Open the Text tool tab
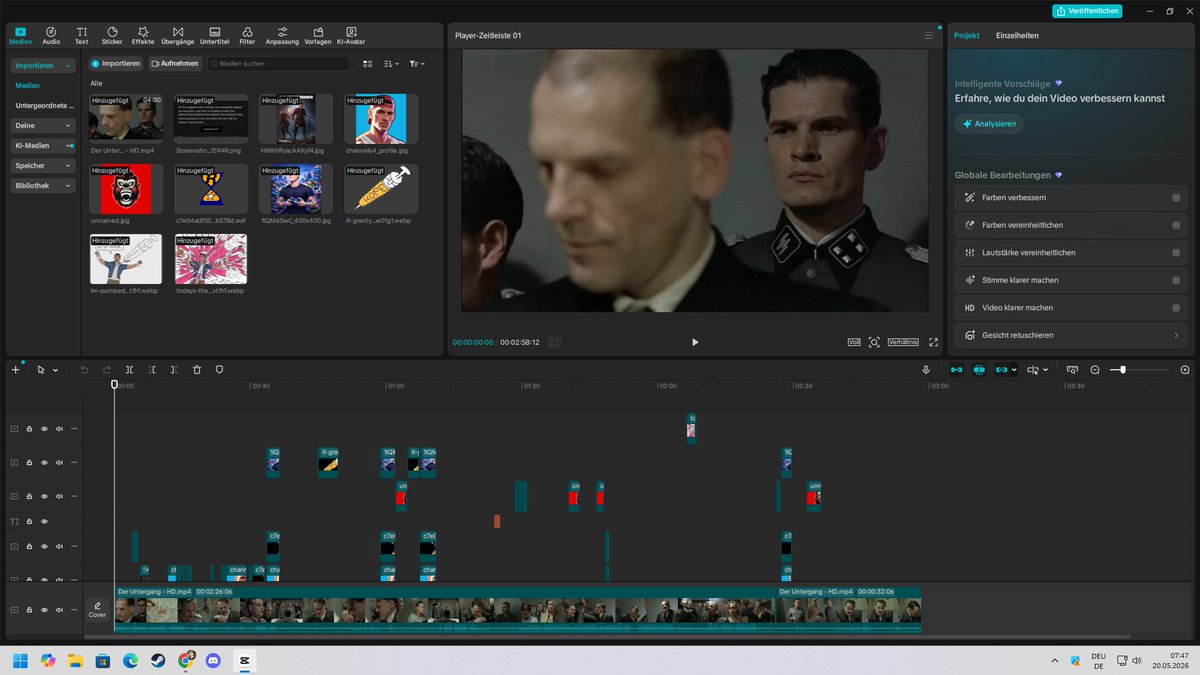 (x=81, y=35)
